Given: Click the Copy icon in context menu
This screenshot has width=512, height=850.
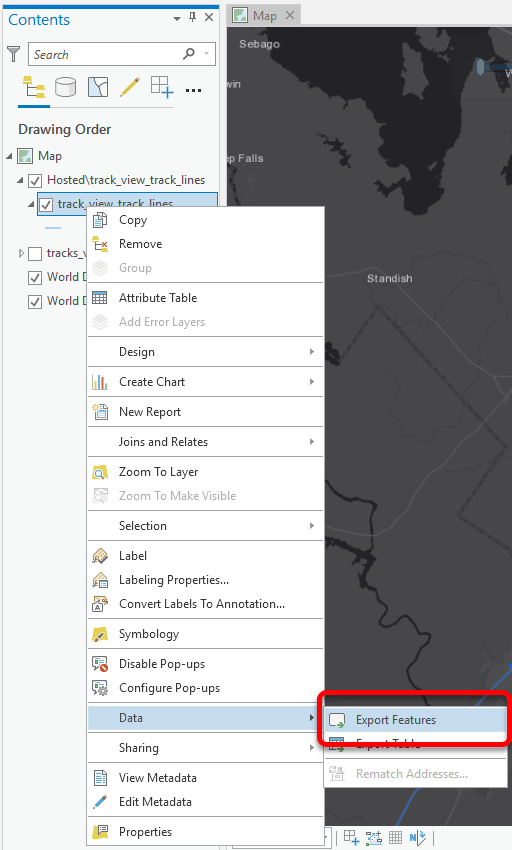Looking at the screenshot, I should (x=100, y=220).
